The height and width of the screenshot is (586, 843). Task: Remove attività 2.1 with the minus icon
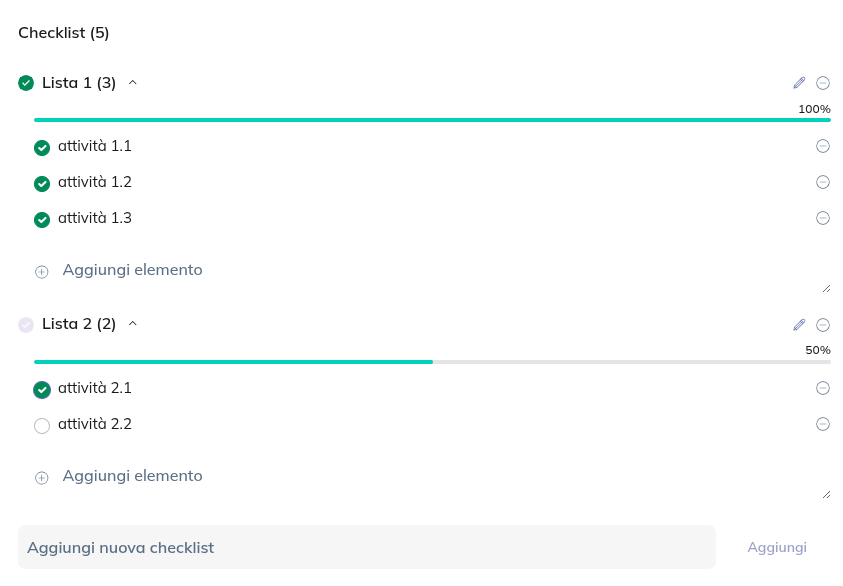point(823,388)
